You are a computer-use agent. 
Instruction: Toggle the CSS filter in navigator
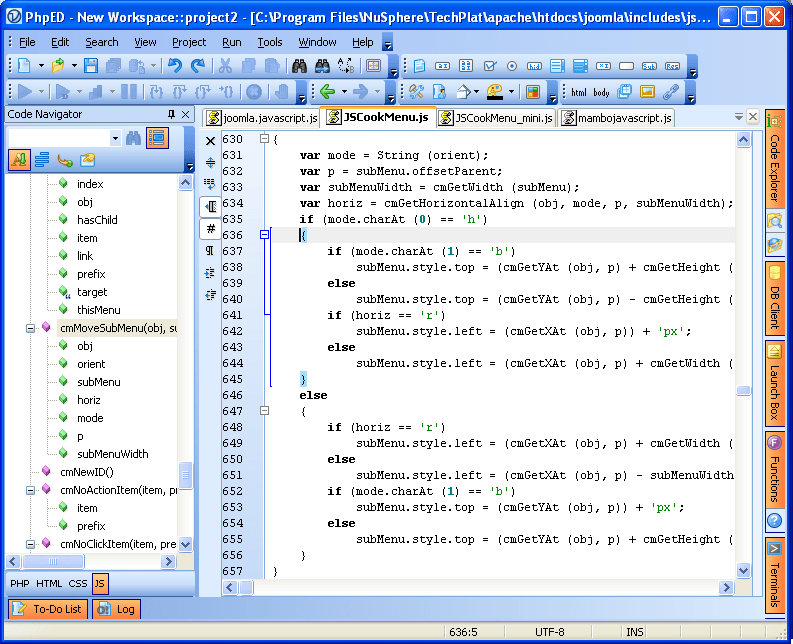(x=78, y=583)
